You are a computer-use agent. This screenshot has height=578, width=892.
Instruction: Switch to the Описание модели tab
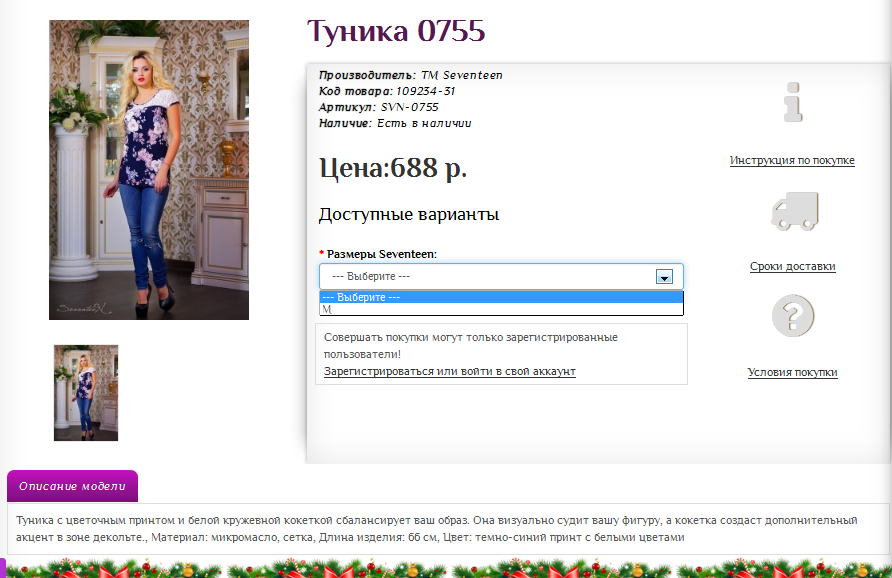(72, 486)
